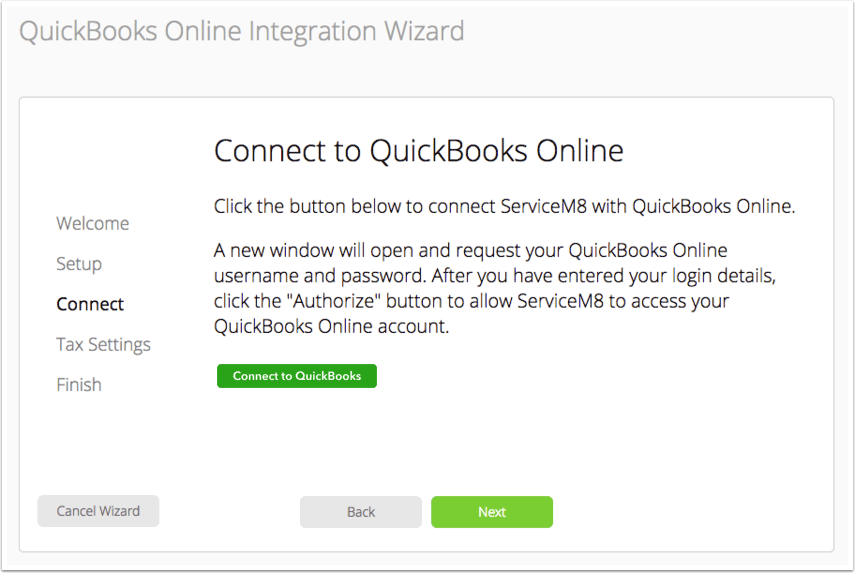
Task: Cancel the wizard with Cancel Wizard
Action: [98, 511]
